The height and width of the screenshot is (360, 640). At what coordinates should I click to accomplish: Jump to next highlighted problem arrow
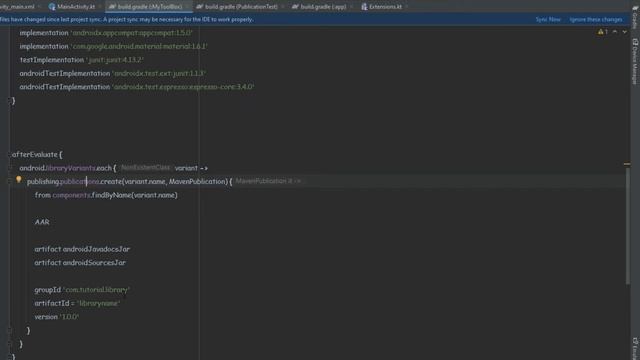[624, 32]
